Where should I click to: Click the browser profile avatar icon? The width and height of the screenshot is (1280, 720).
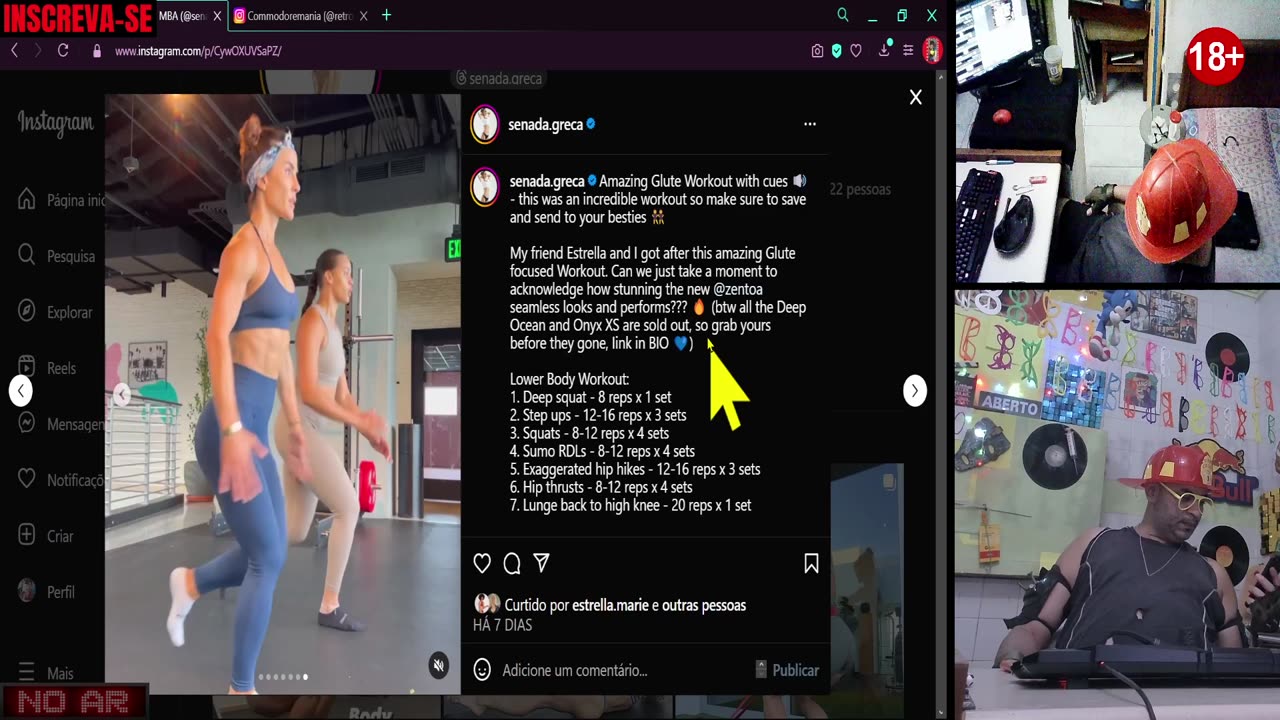tap(932, 50)
